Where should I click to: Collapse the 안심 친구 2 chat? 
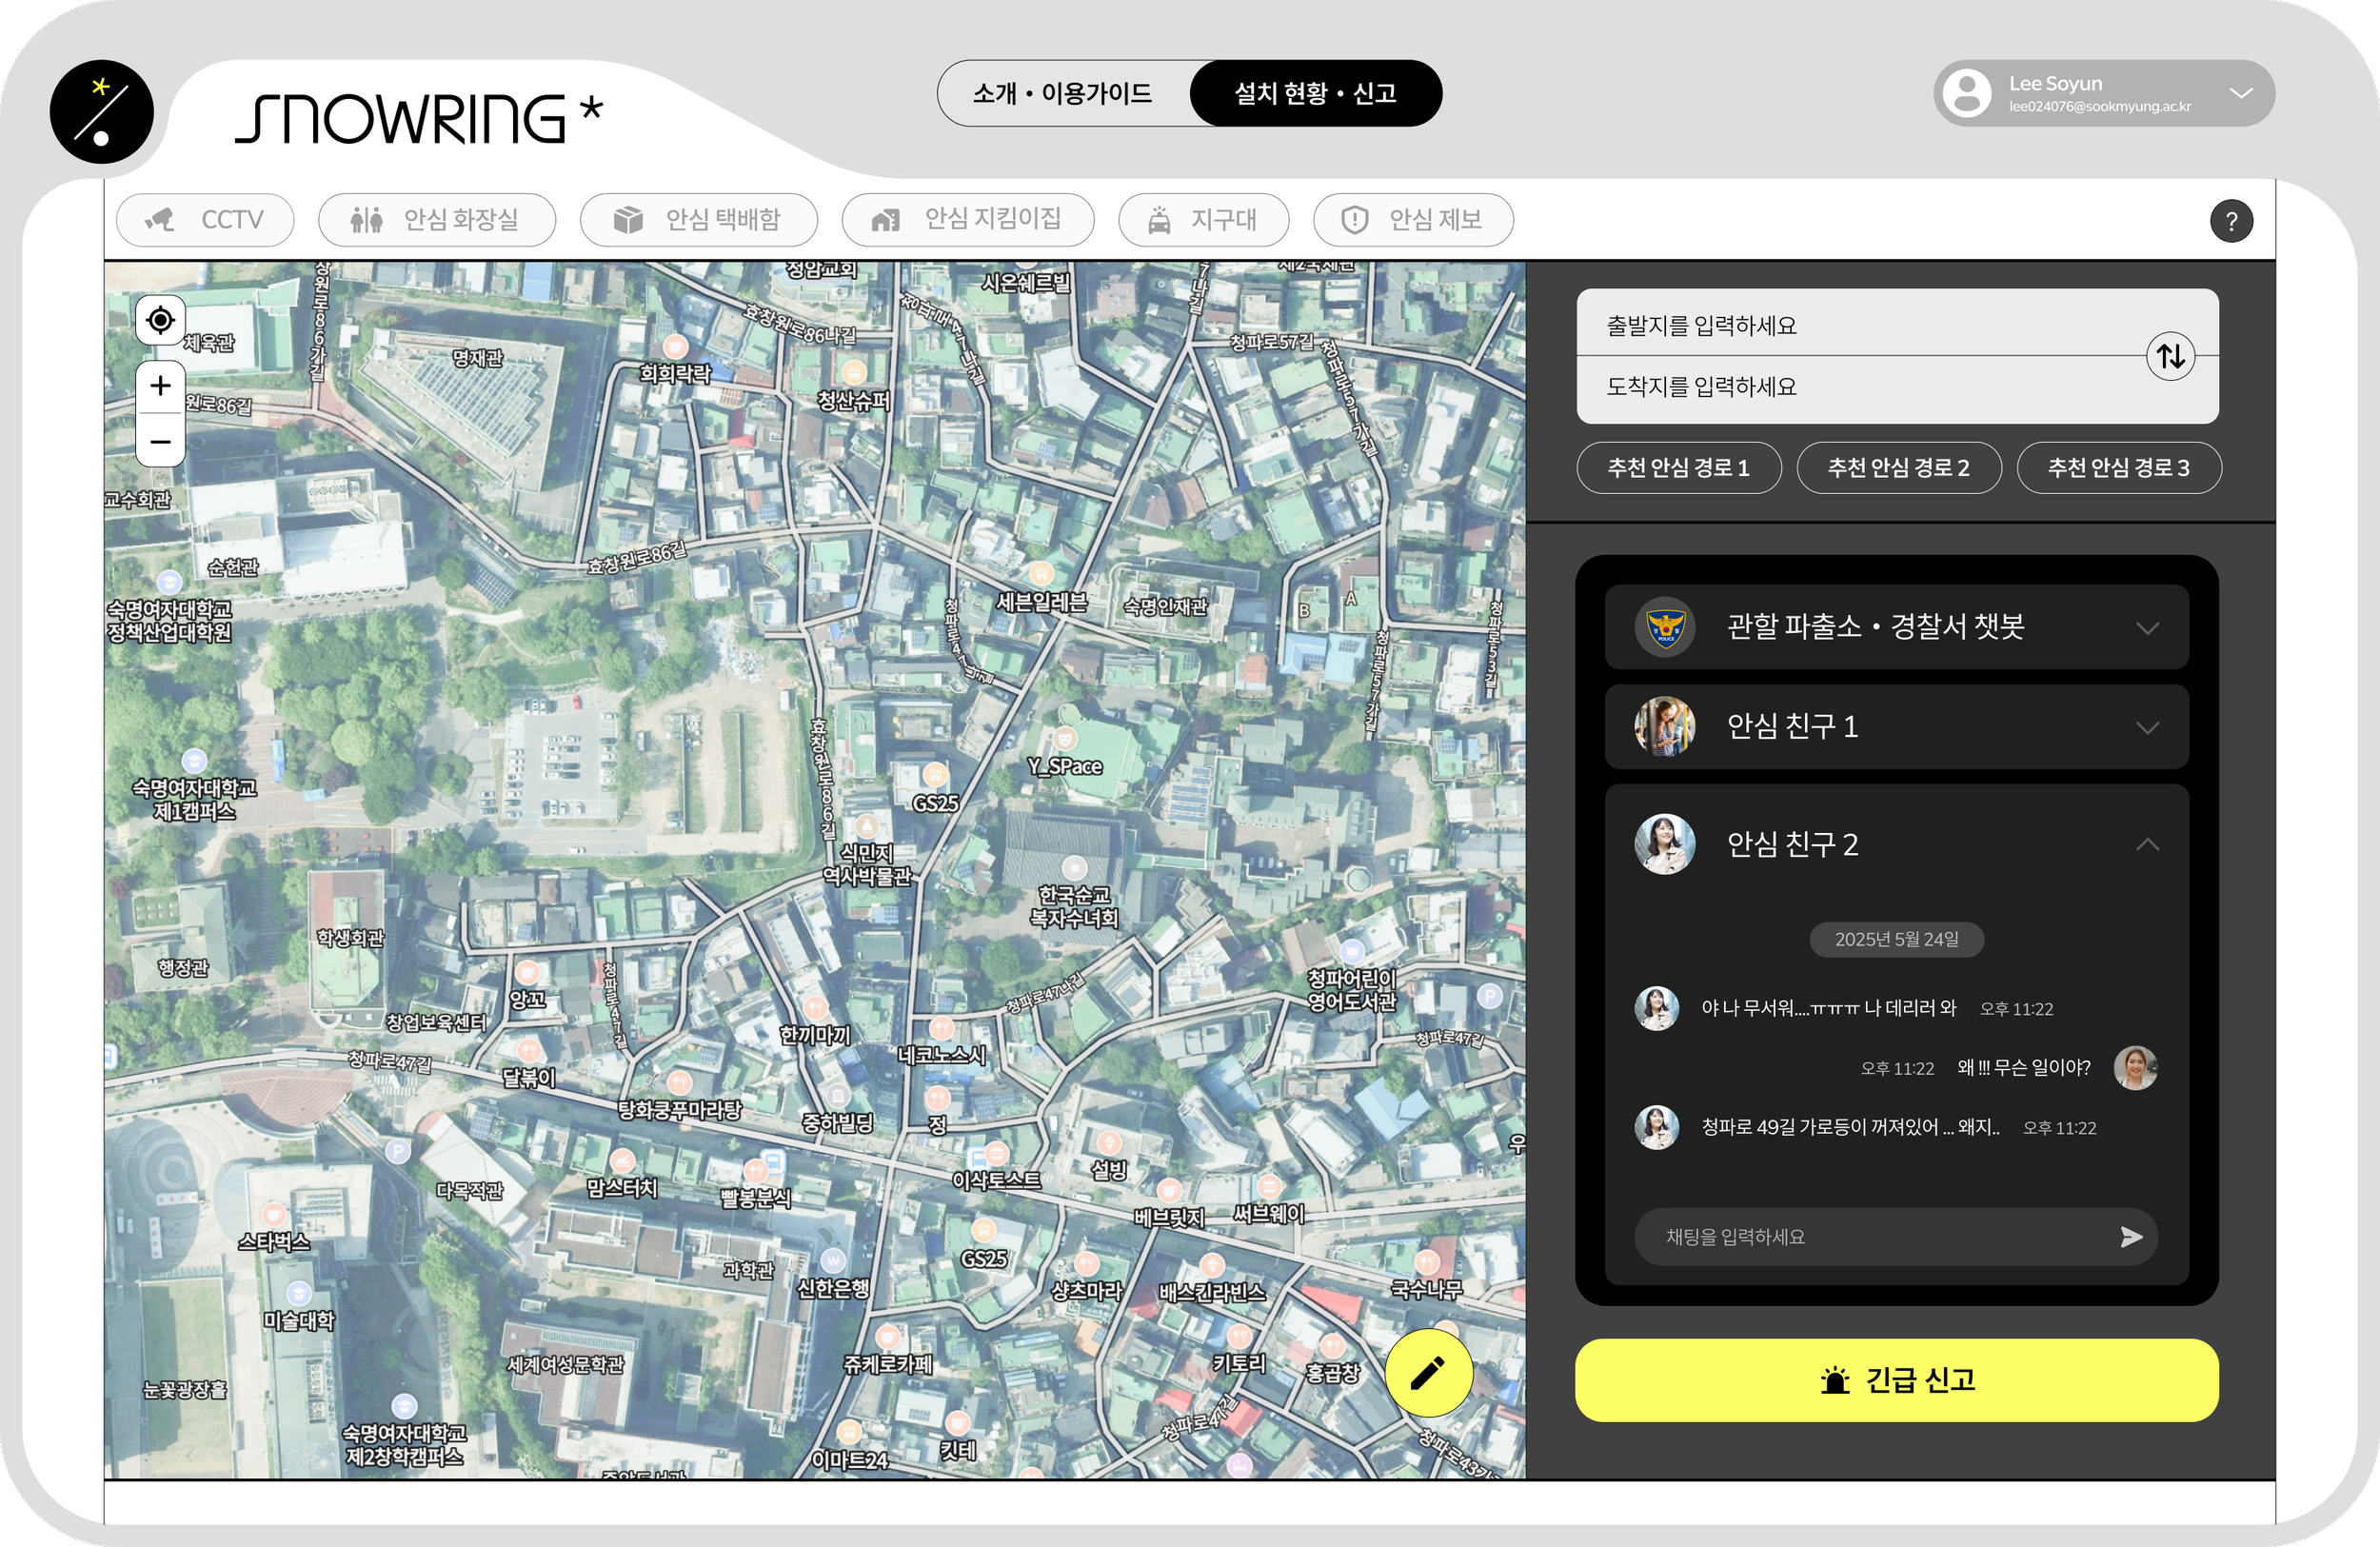pyautogui.click(x=2147, y=845)
